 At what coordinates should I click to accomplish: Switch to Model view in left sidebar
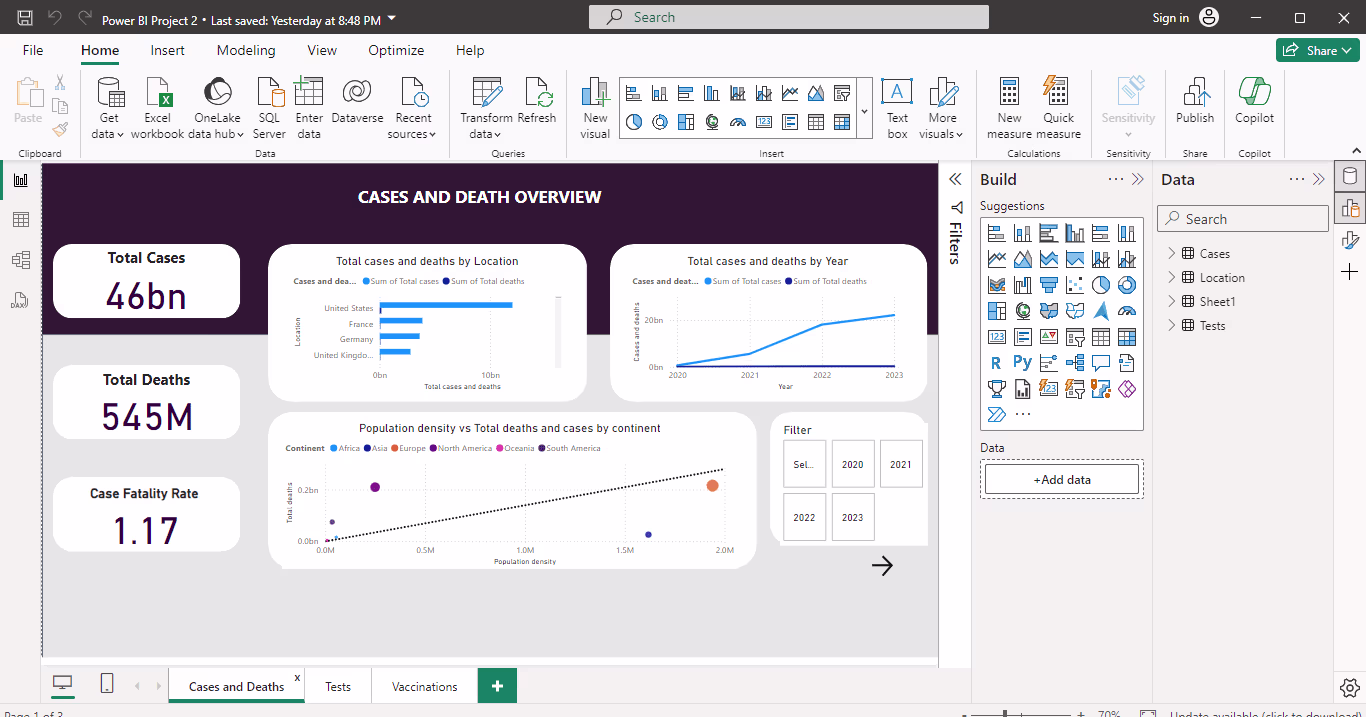[x=21, y=260]
